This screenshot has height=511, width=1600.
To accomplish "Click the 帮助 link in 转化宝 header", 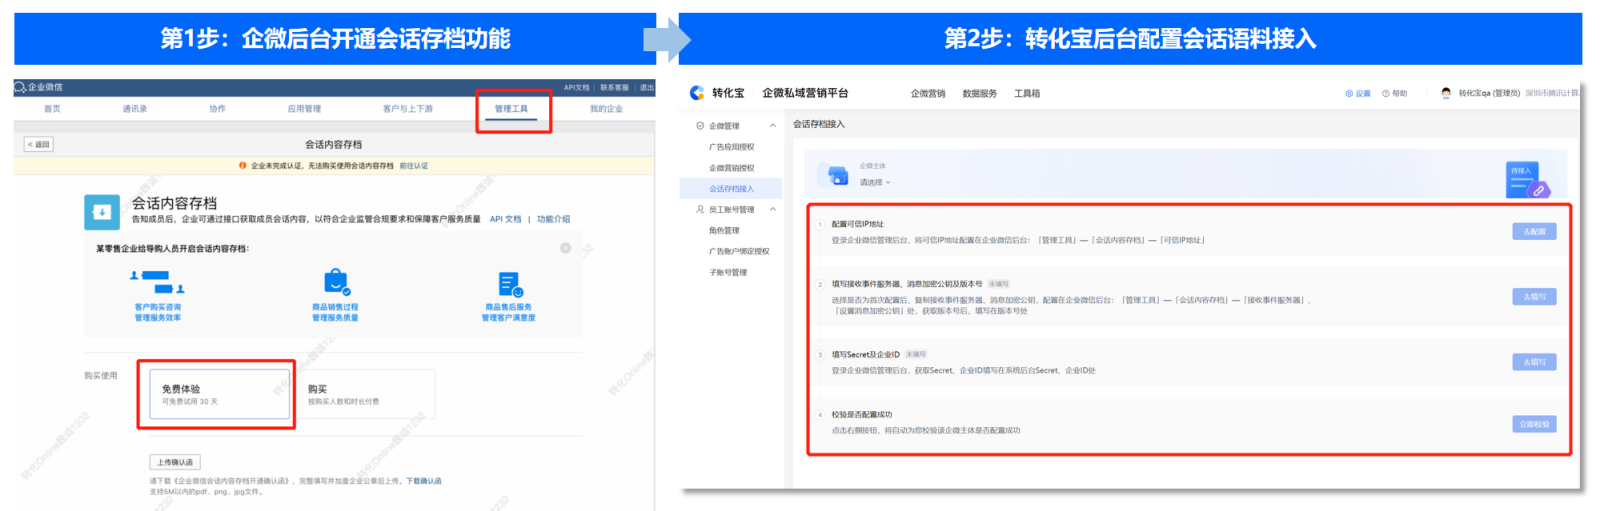I will tap(1400, 93).
